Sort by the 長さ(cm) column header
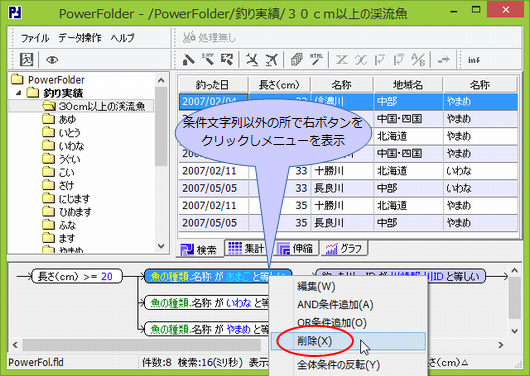The image size is (530, 376). pyautogui.click(x=279, y=85)
